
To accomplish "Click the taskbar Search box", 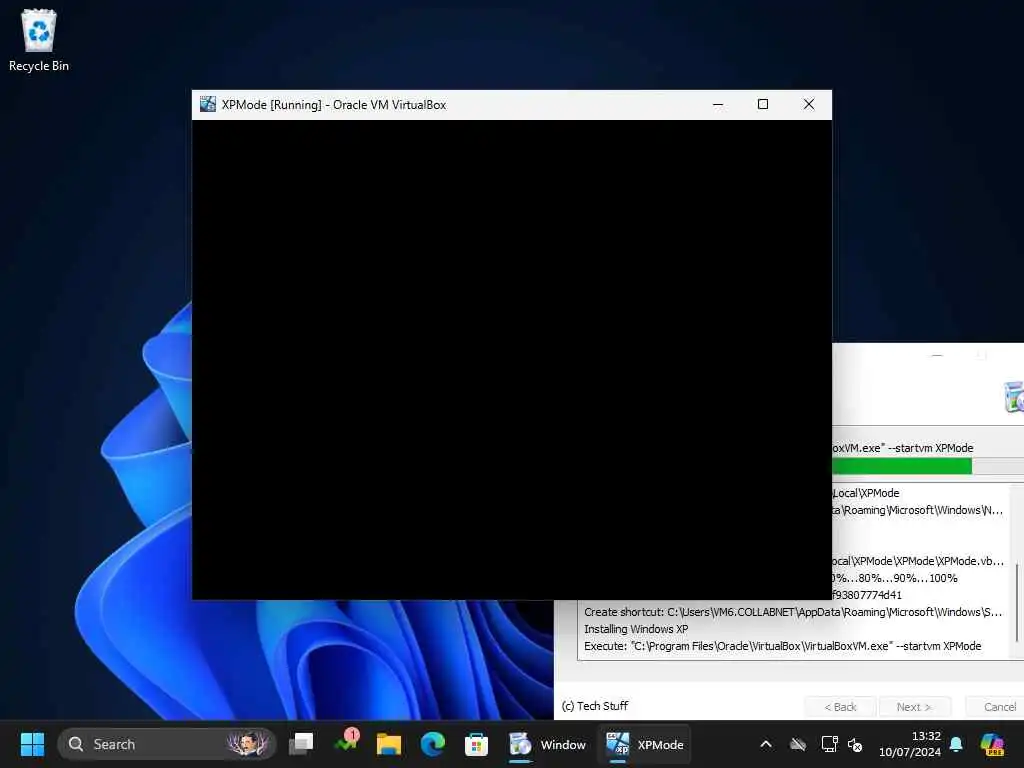I will coord(167,744).
